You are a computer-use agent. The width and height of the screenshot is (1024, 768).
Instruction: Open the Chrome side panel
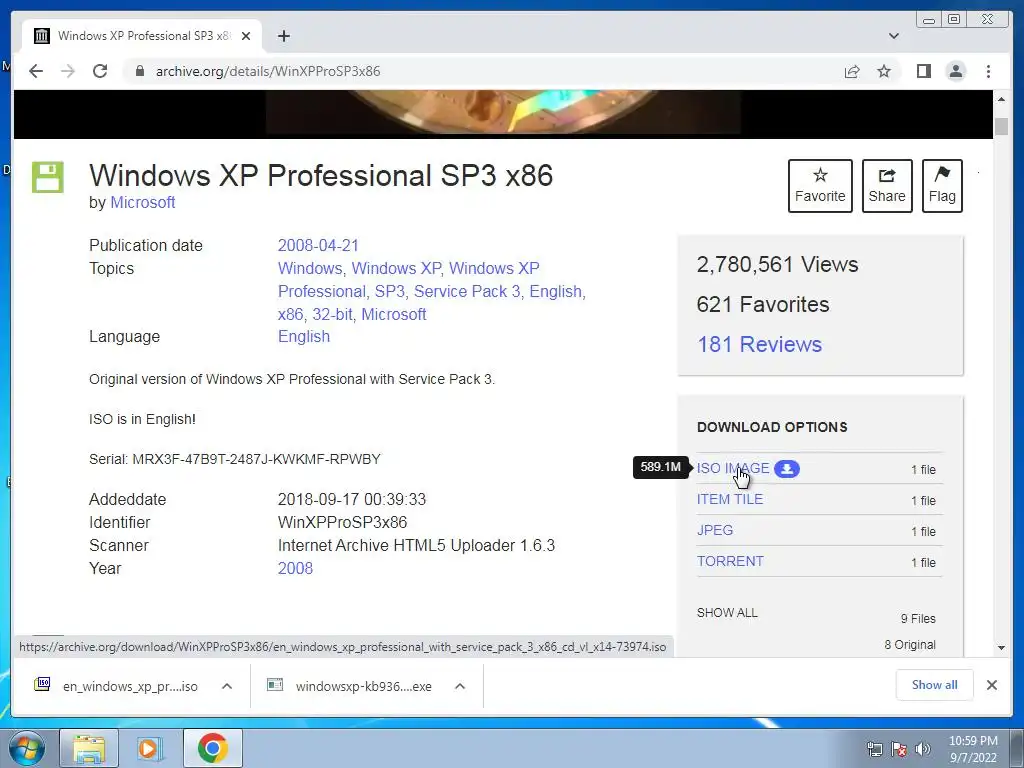click(923, 71)
